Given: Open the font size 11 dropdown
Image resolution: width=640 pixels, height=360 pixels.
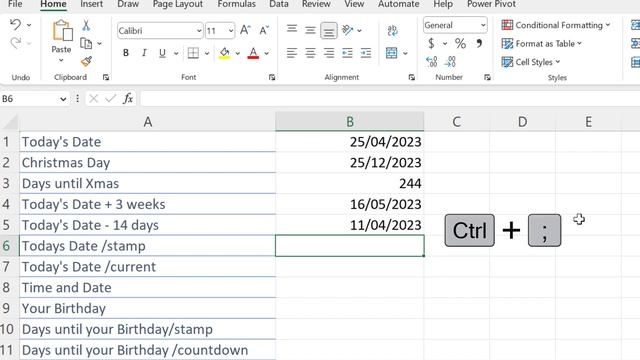Looking at the screenshot, I should (231, 31).
